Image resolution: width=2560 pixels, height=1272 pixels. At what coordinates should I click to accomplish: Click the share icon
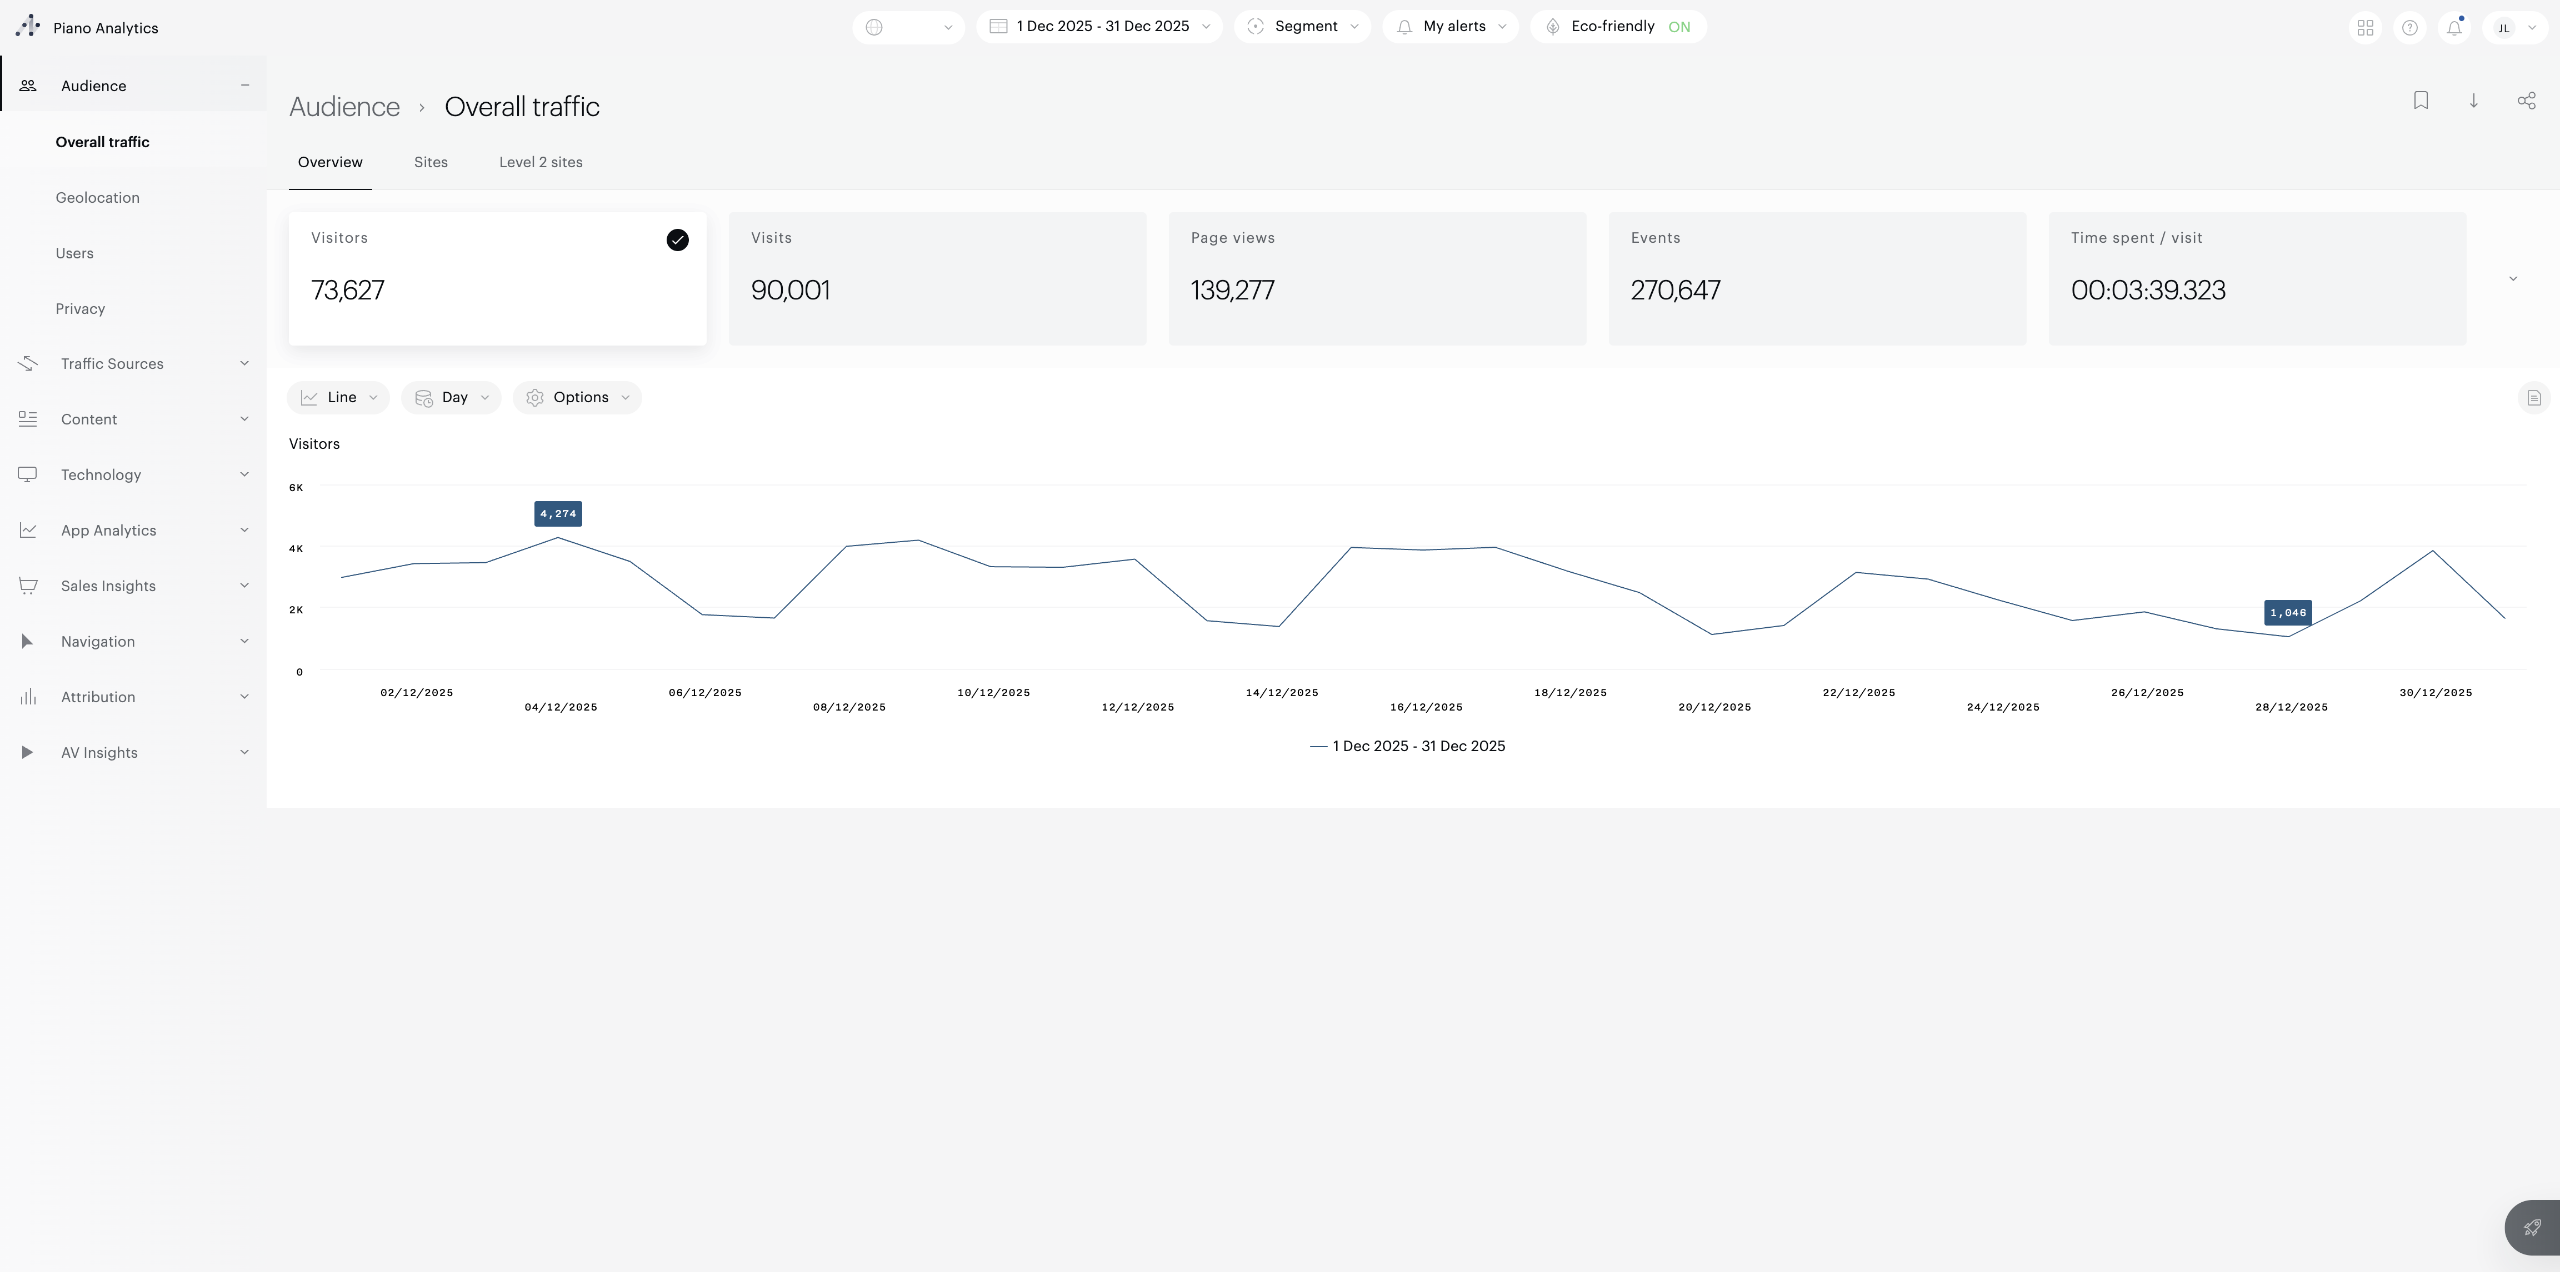(2526, 101)
